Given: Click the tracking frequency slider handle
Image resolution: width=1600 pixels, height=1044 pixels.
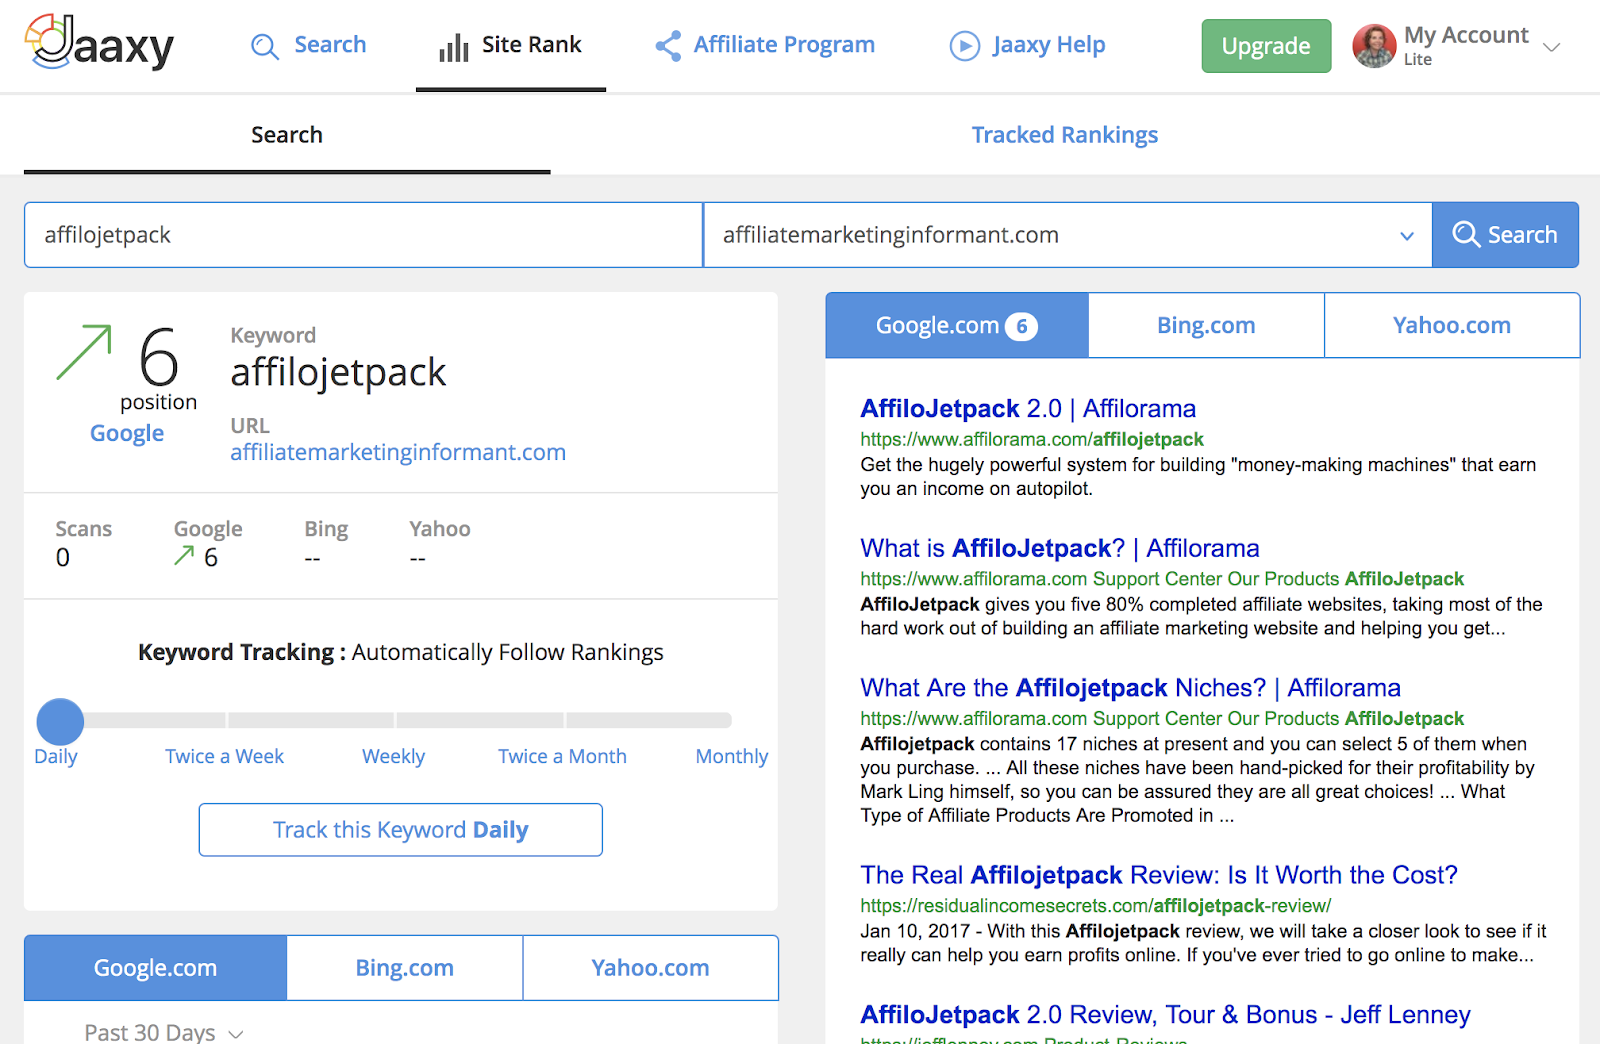Looking at the screenshot, I should pyautogui.click(x=60, y=721).
